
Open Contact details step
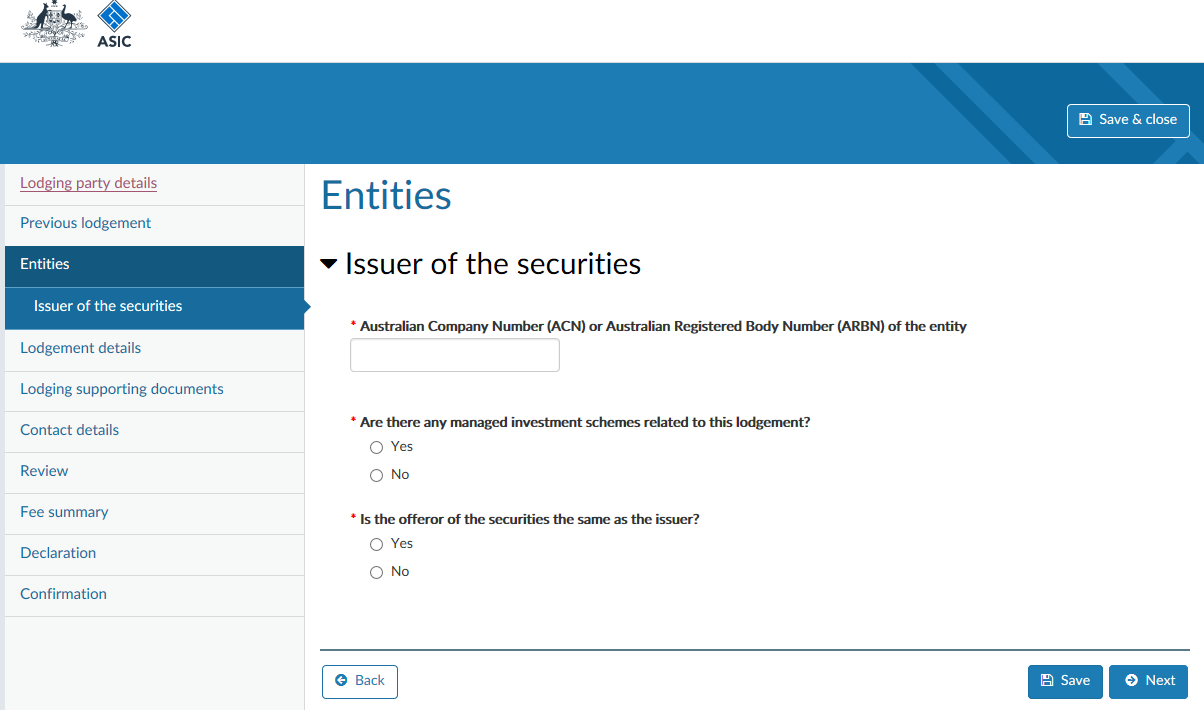tap(69, 430)
